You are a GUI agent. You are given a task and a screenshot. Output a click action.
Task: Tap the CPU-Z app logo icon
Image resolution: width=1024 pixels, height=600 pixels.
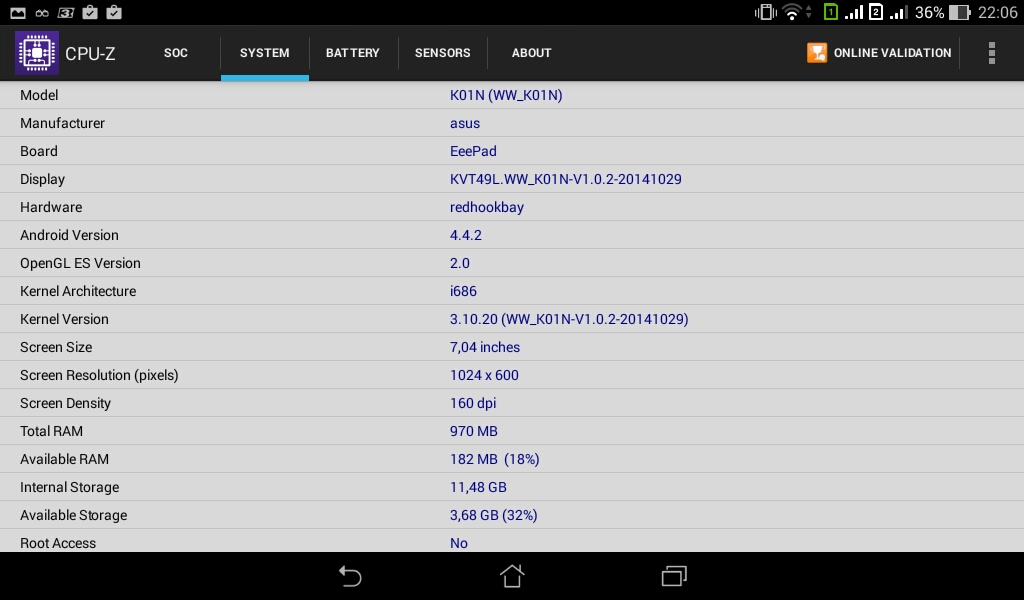[x=37, y=53]
